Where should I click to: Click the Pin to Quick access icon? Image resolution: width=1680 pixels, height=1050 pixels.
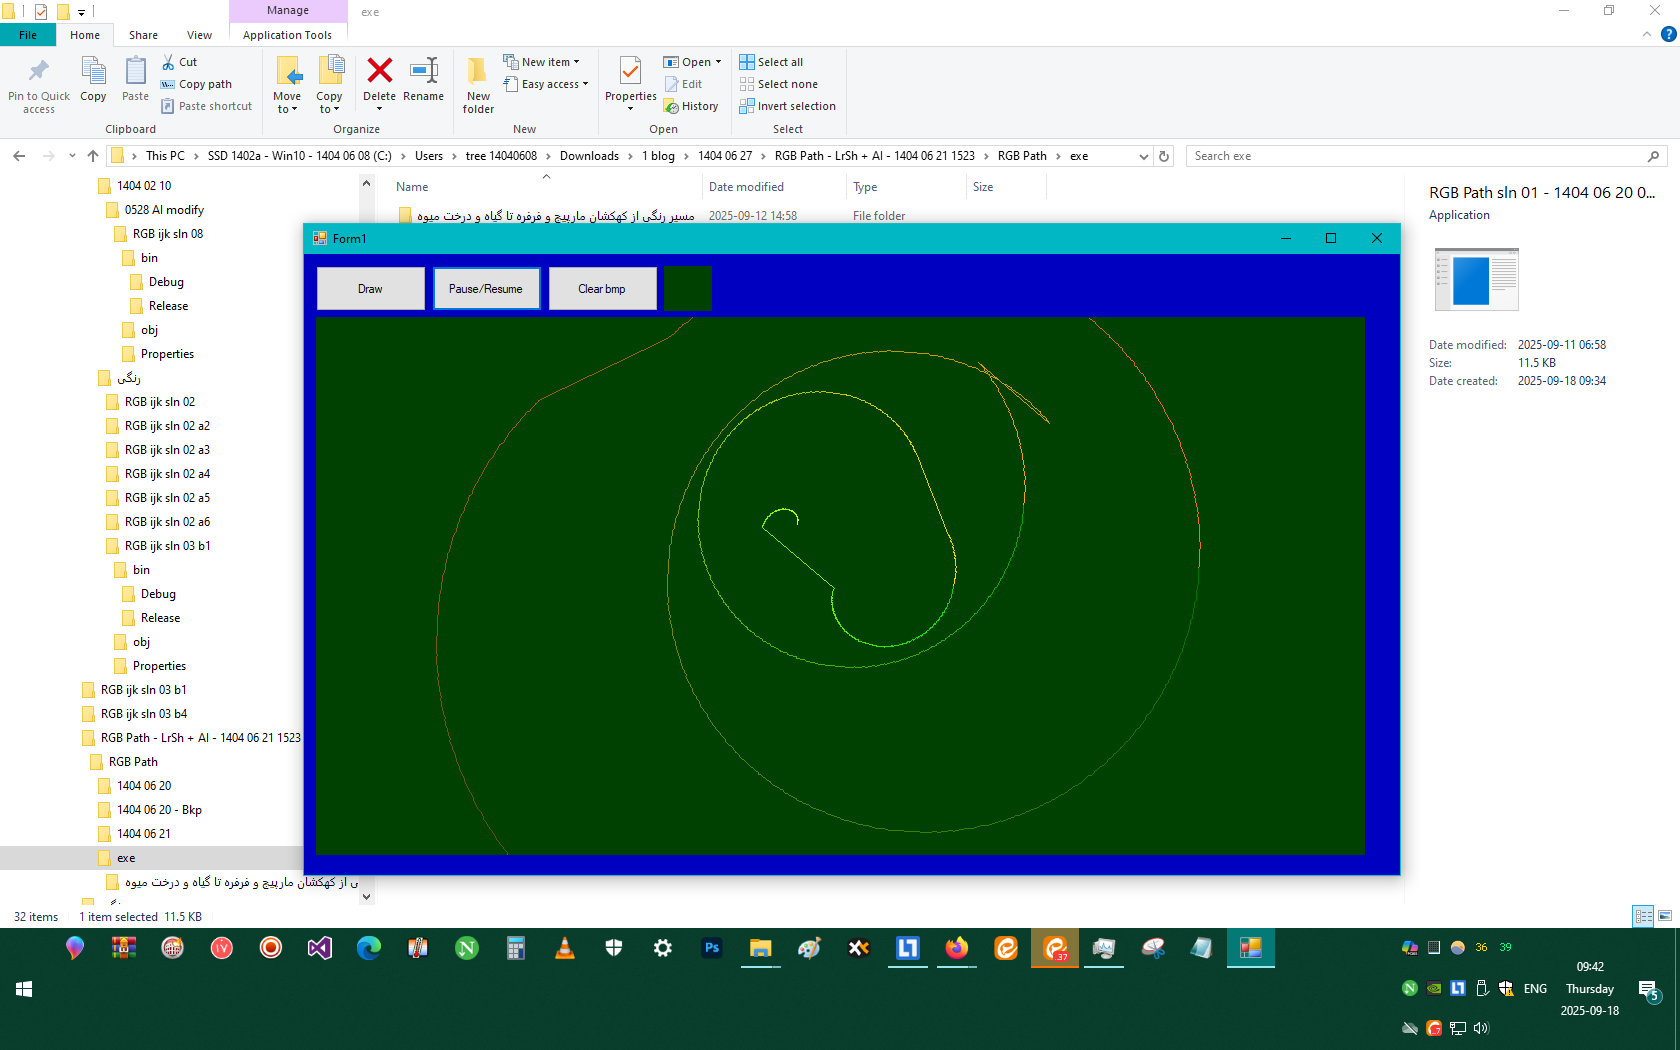[x=39, y=71]
